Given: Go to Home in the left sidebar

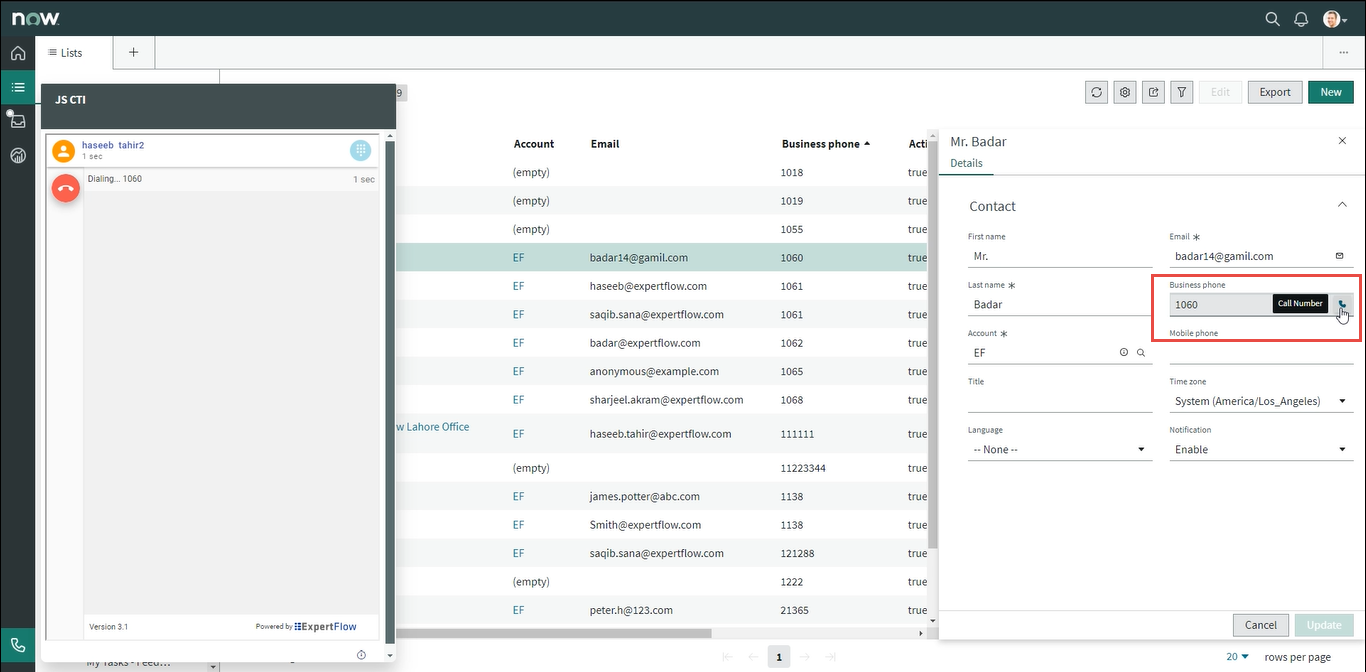Looking at the screenshot, I should coord(18,53).
